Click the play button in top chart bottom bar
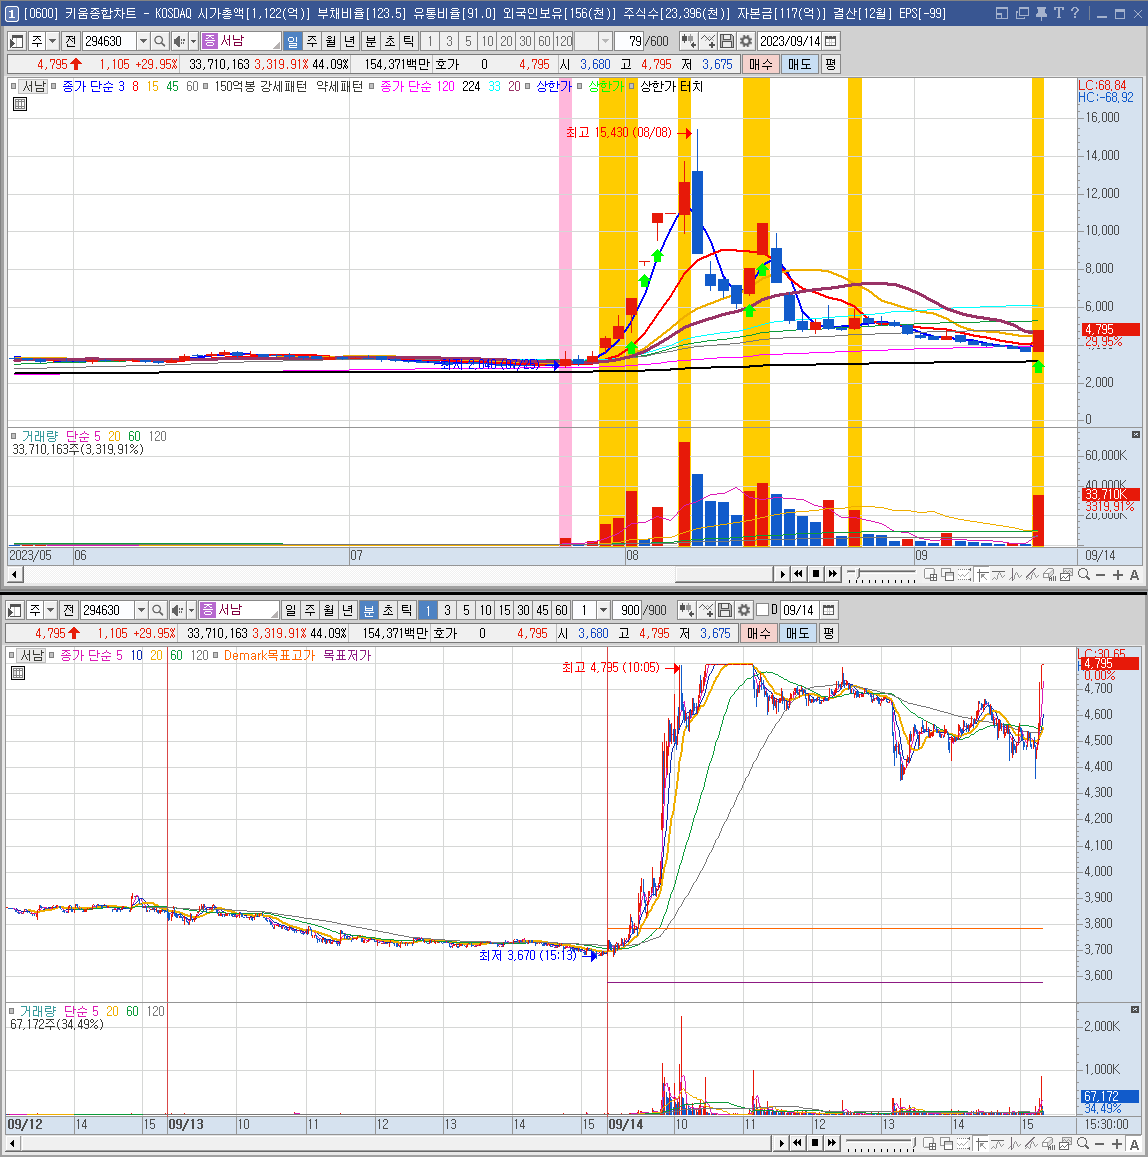 (x=782, y=575)
